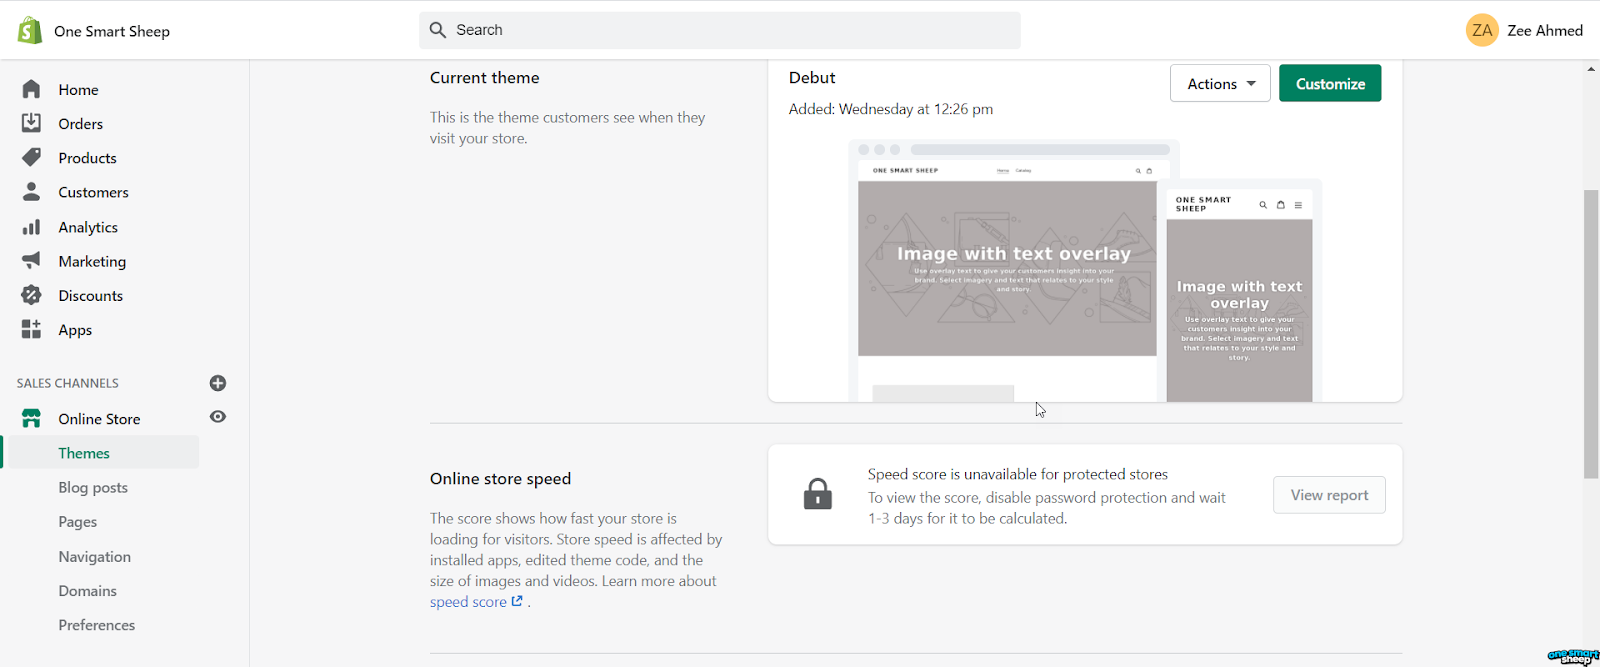
Task: Click the Shopify bag logo icon
Action: tap(30, 31)
